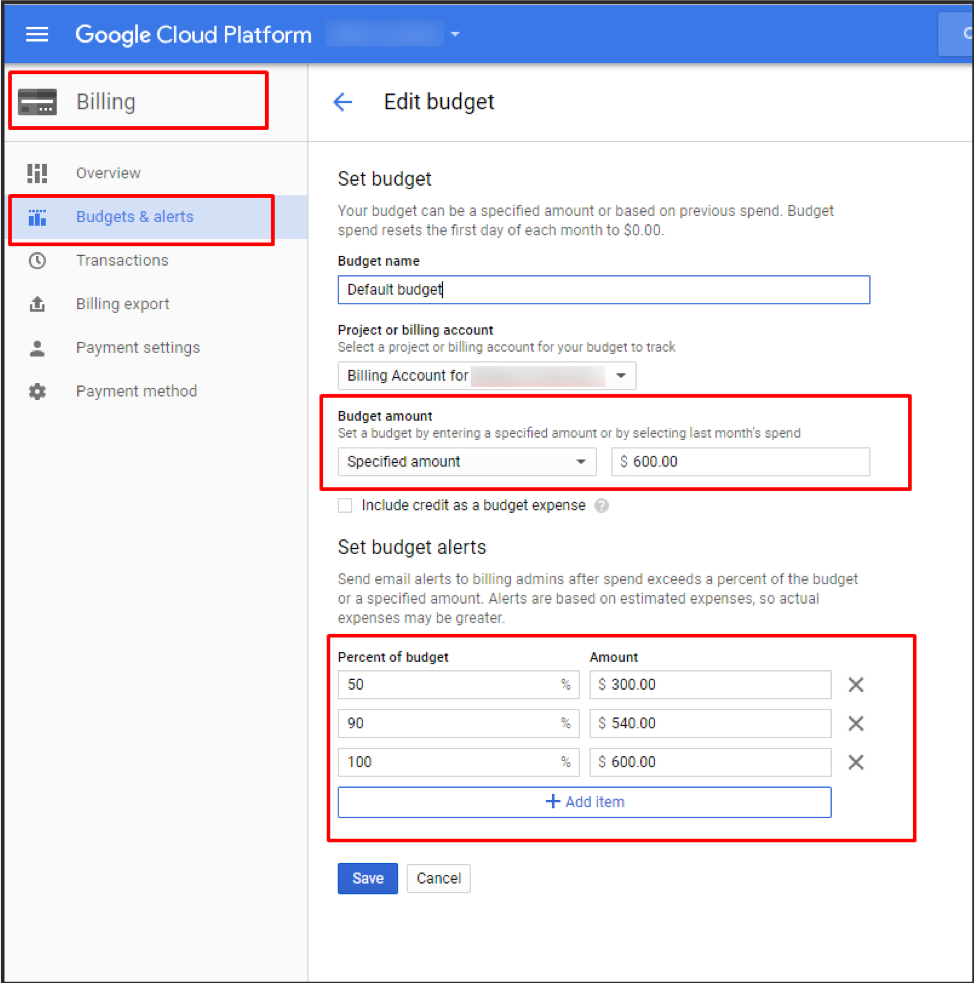Open the Billing Account dropdown

point(621,375)
